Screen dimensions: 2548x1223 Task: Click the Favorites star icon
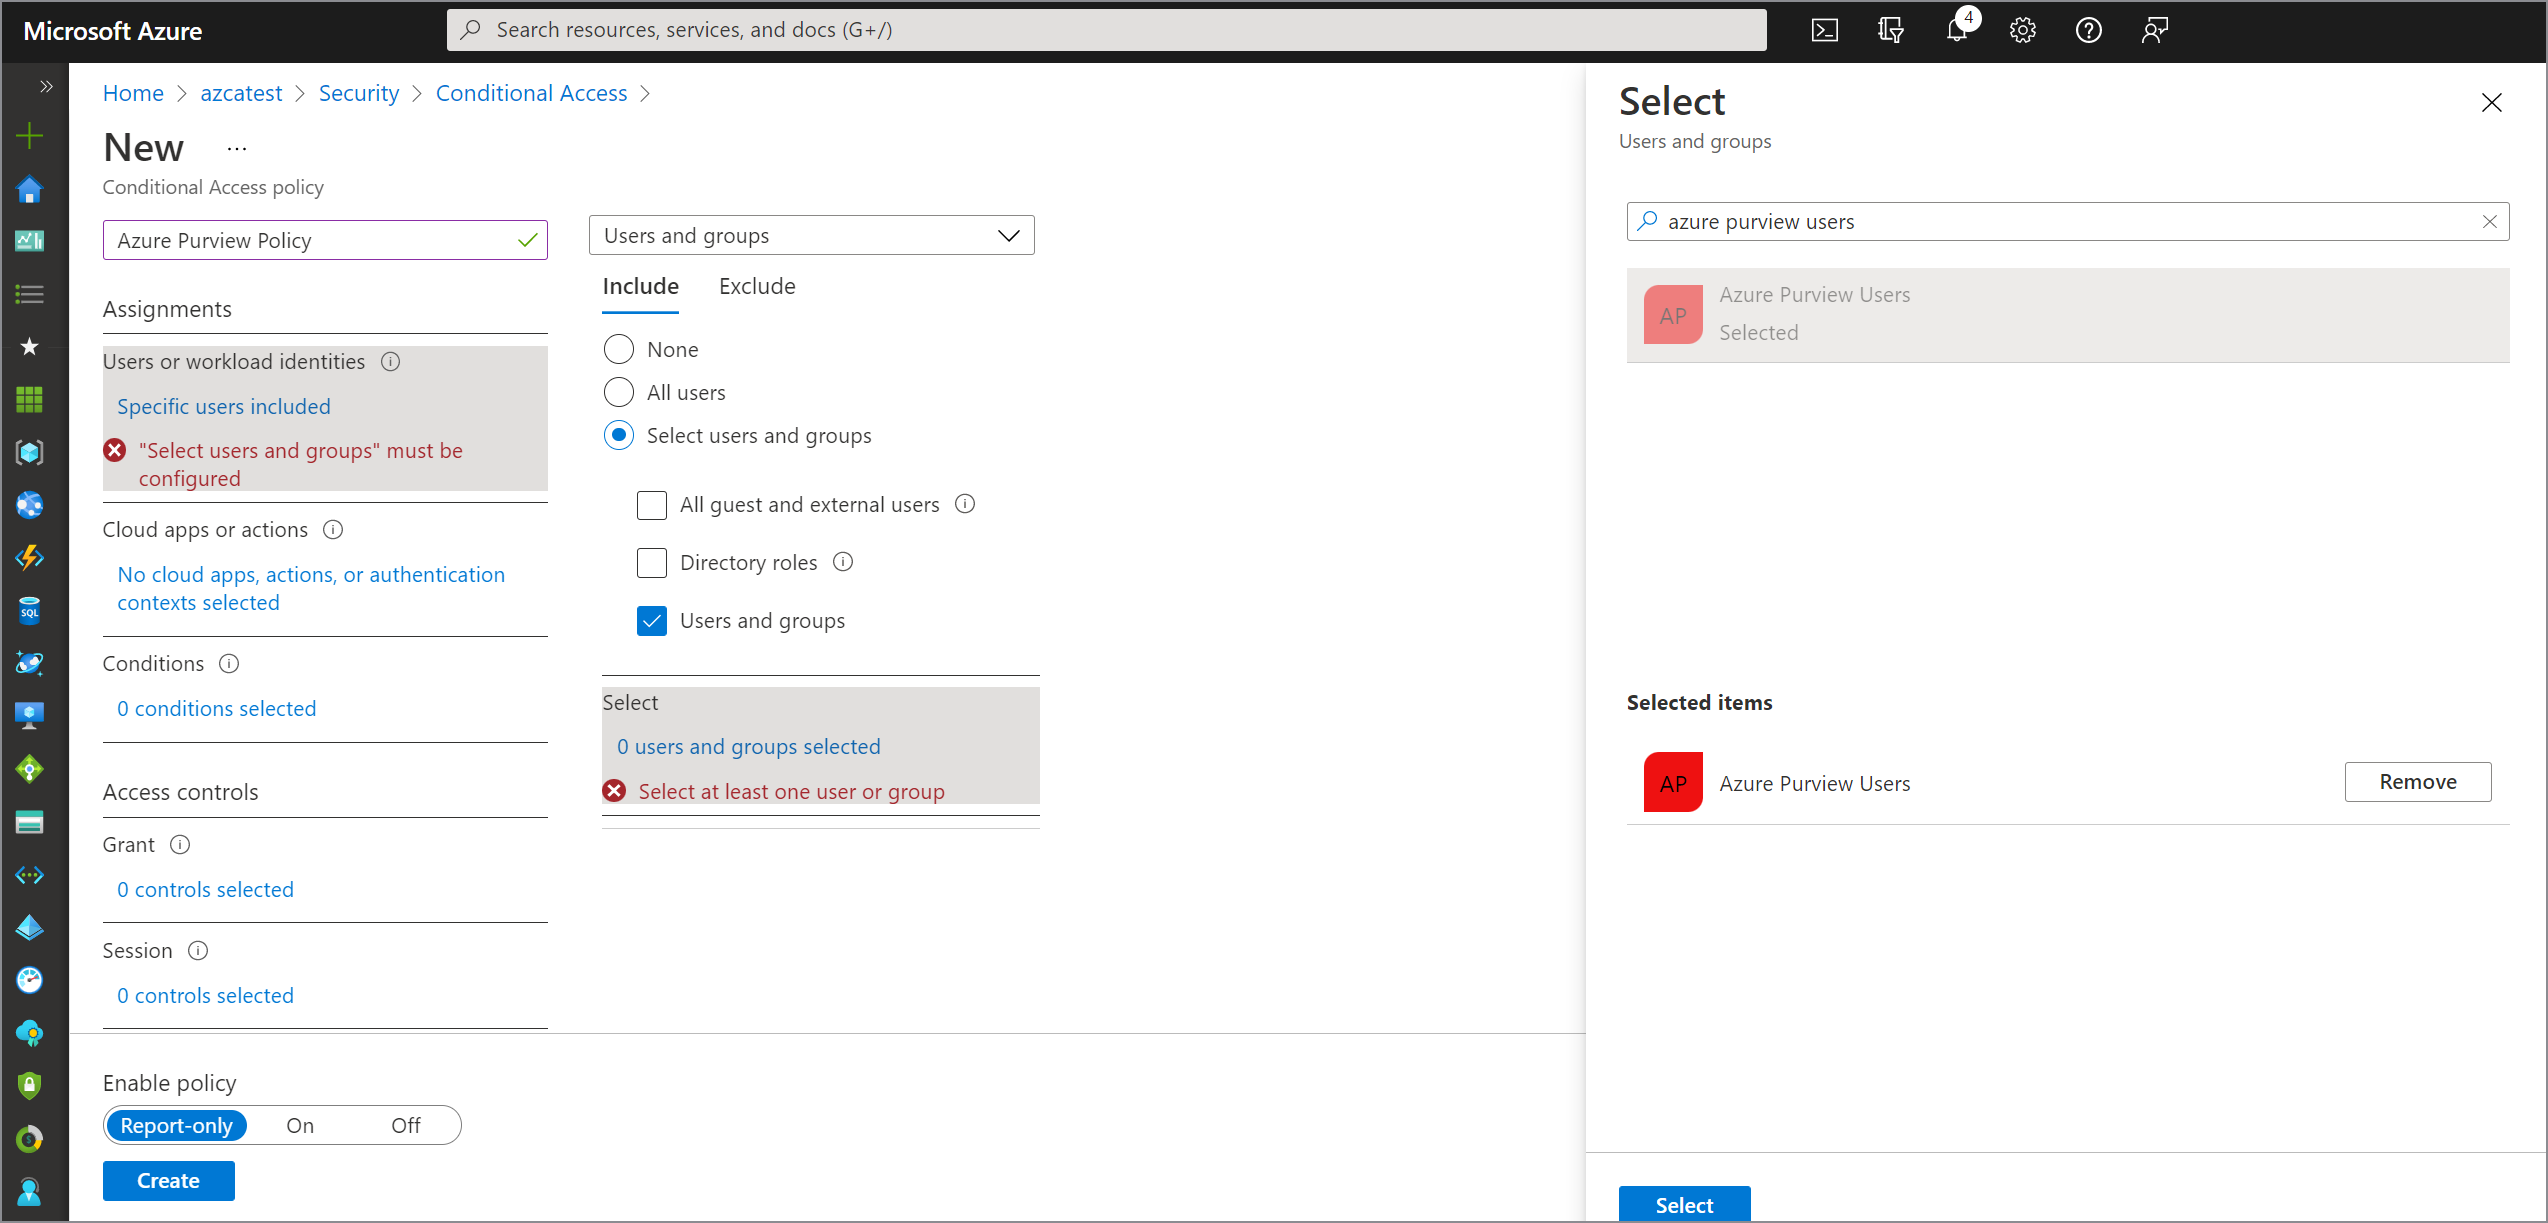(30, 347)
